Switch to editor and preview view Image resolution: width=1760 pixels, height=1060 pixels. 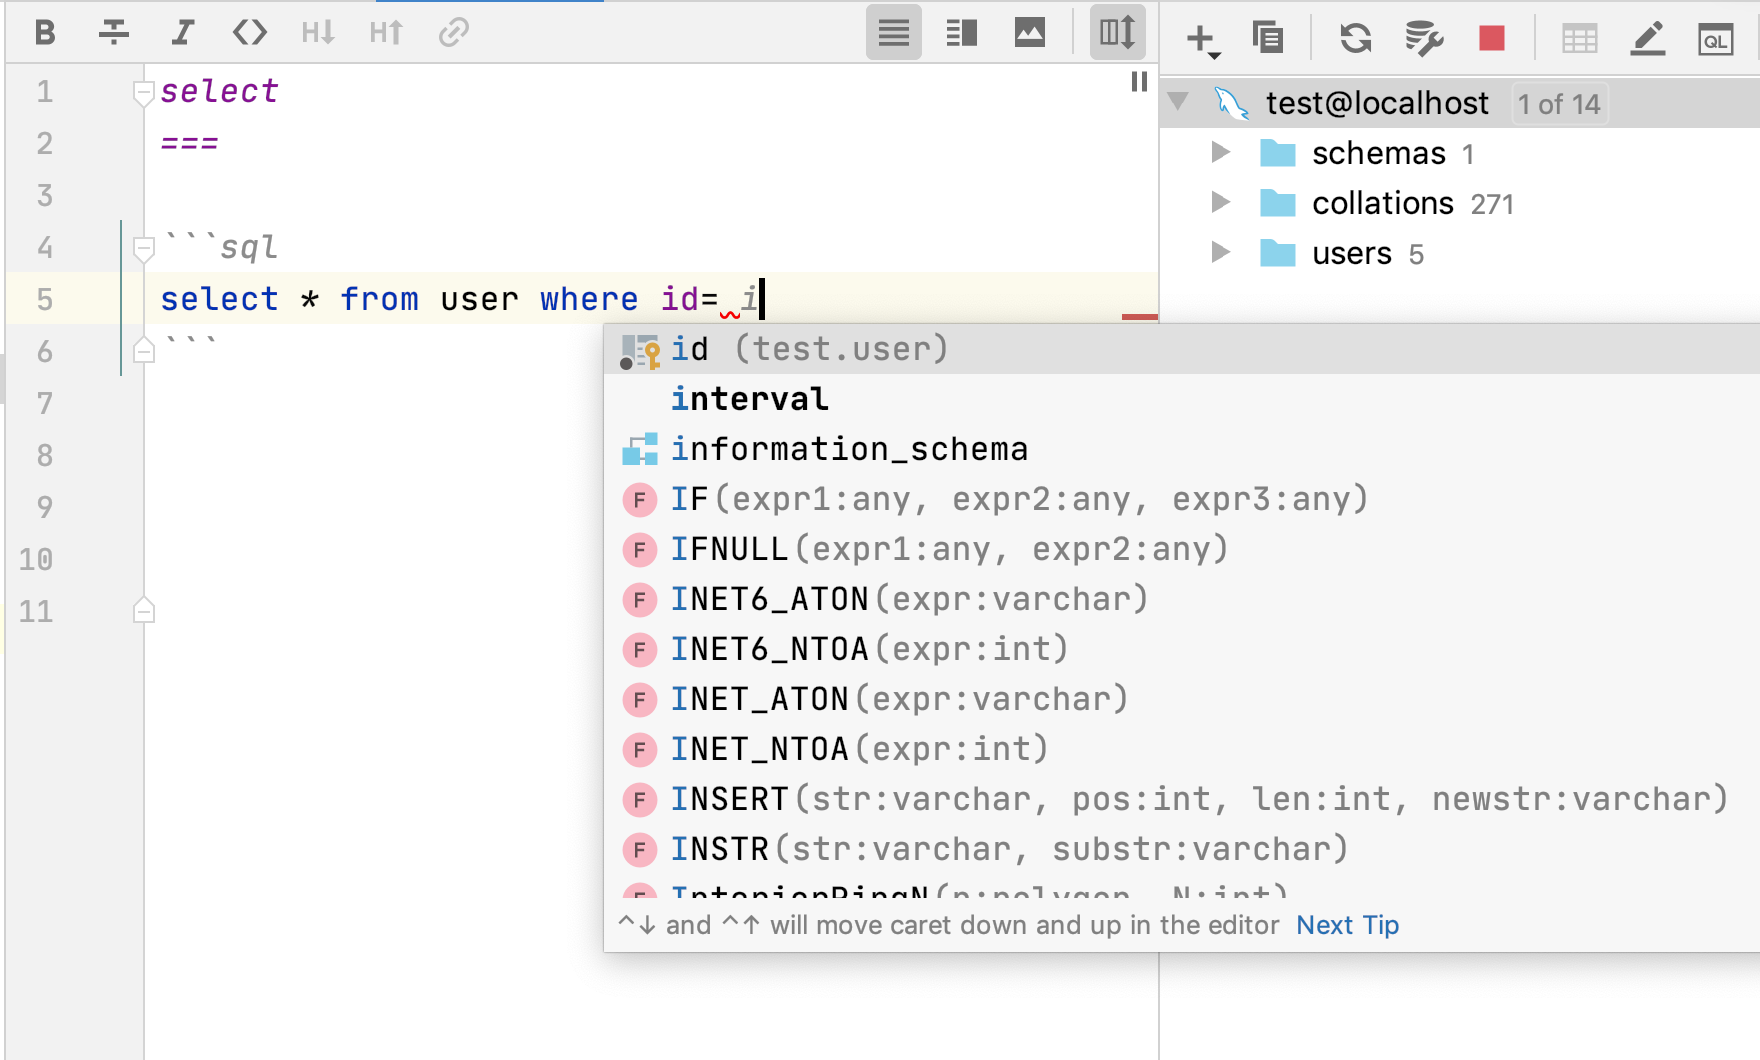click(x=962, y=33)
